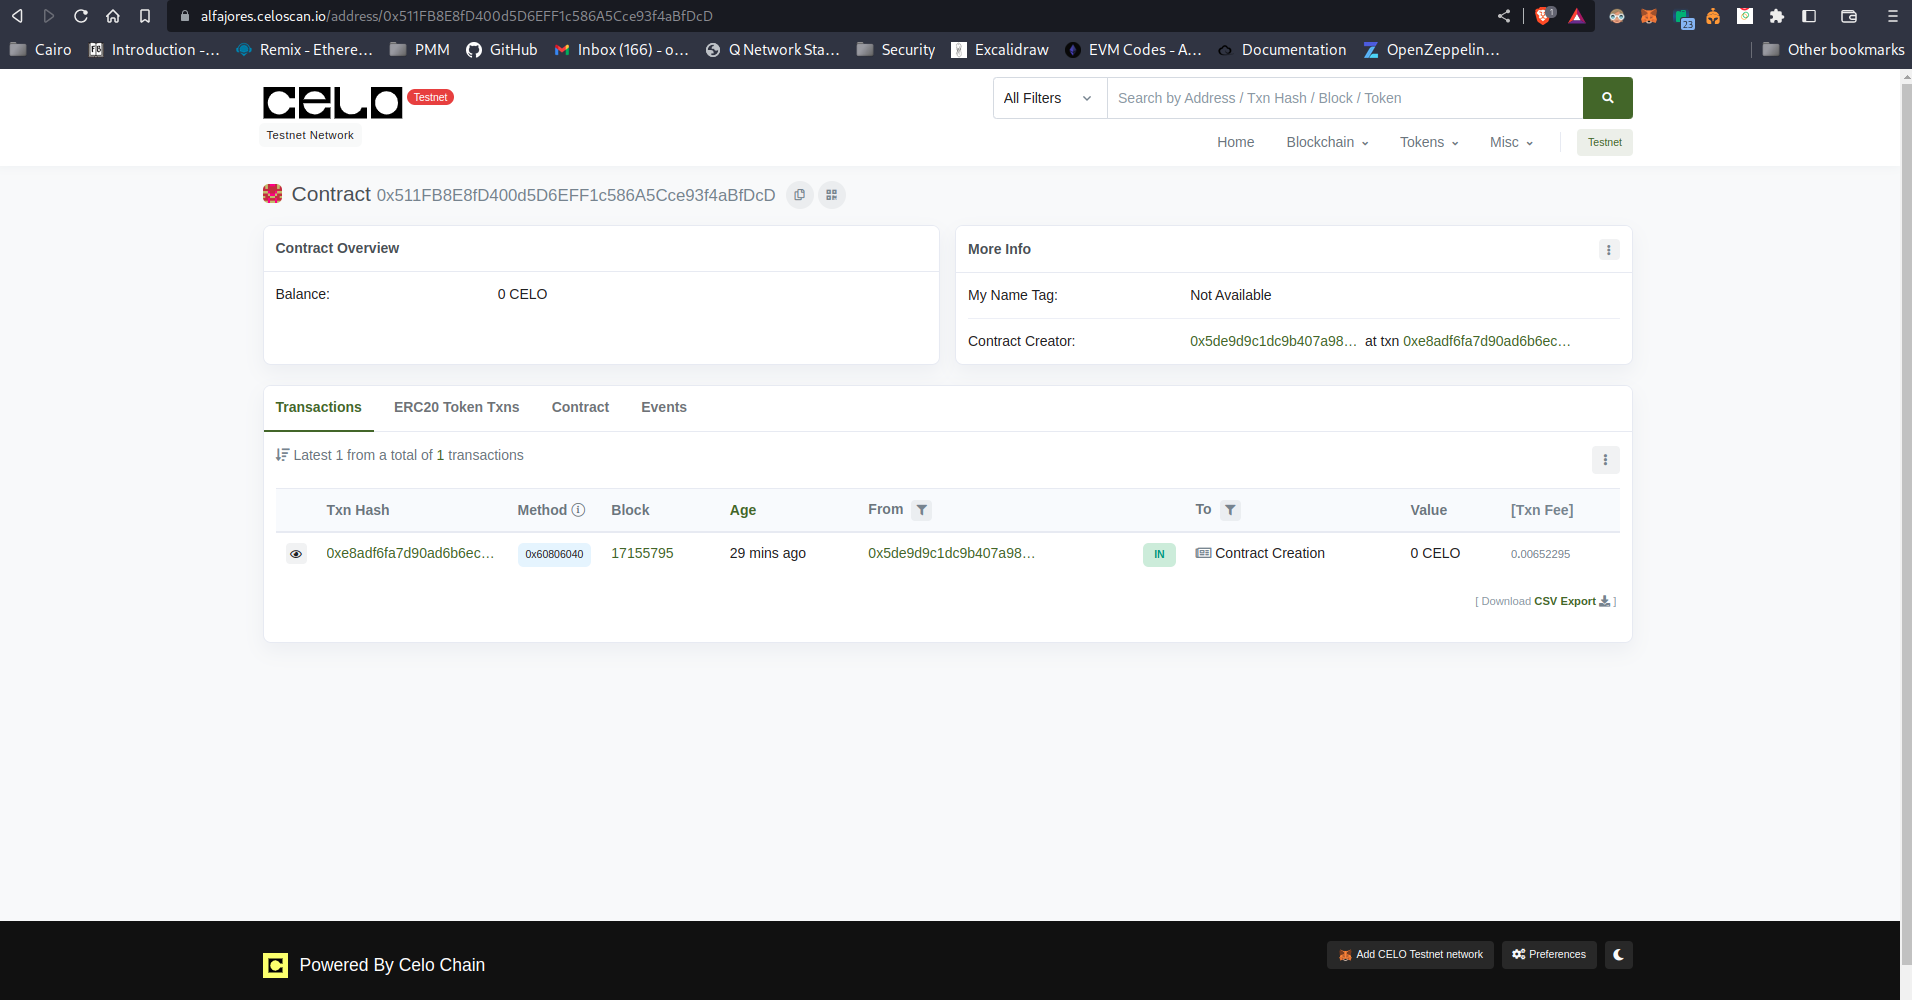Click the 0x60806040 method badge
The image size is (1912, 1000).
pyautogui.click(x=554, y=554)
